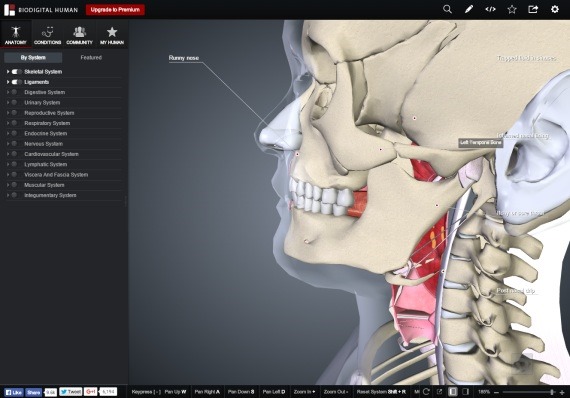Open the My Human tab
The height and width of the screenshot is (398, 570).
coord(112,35)
